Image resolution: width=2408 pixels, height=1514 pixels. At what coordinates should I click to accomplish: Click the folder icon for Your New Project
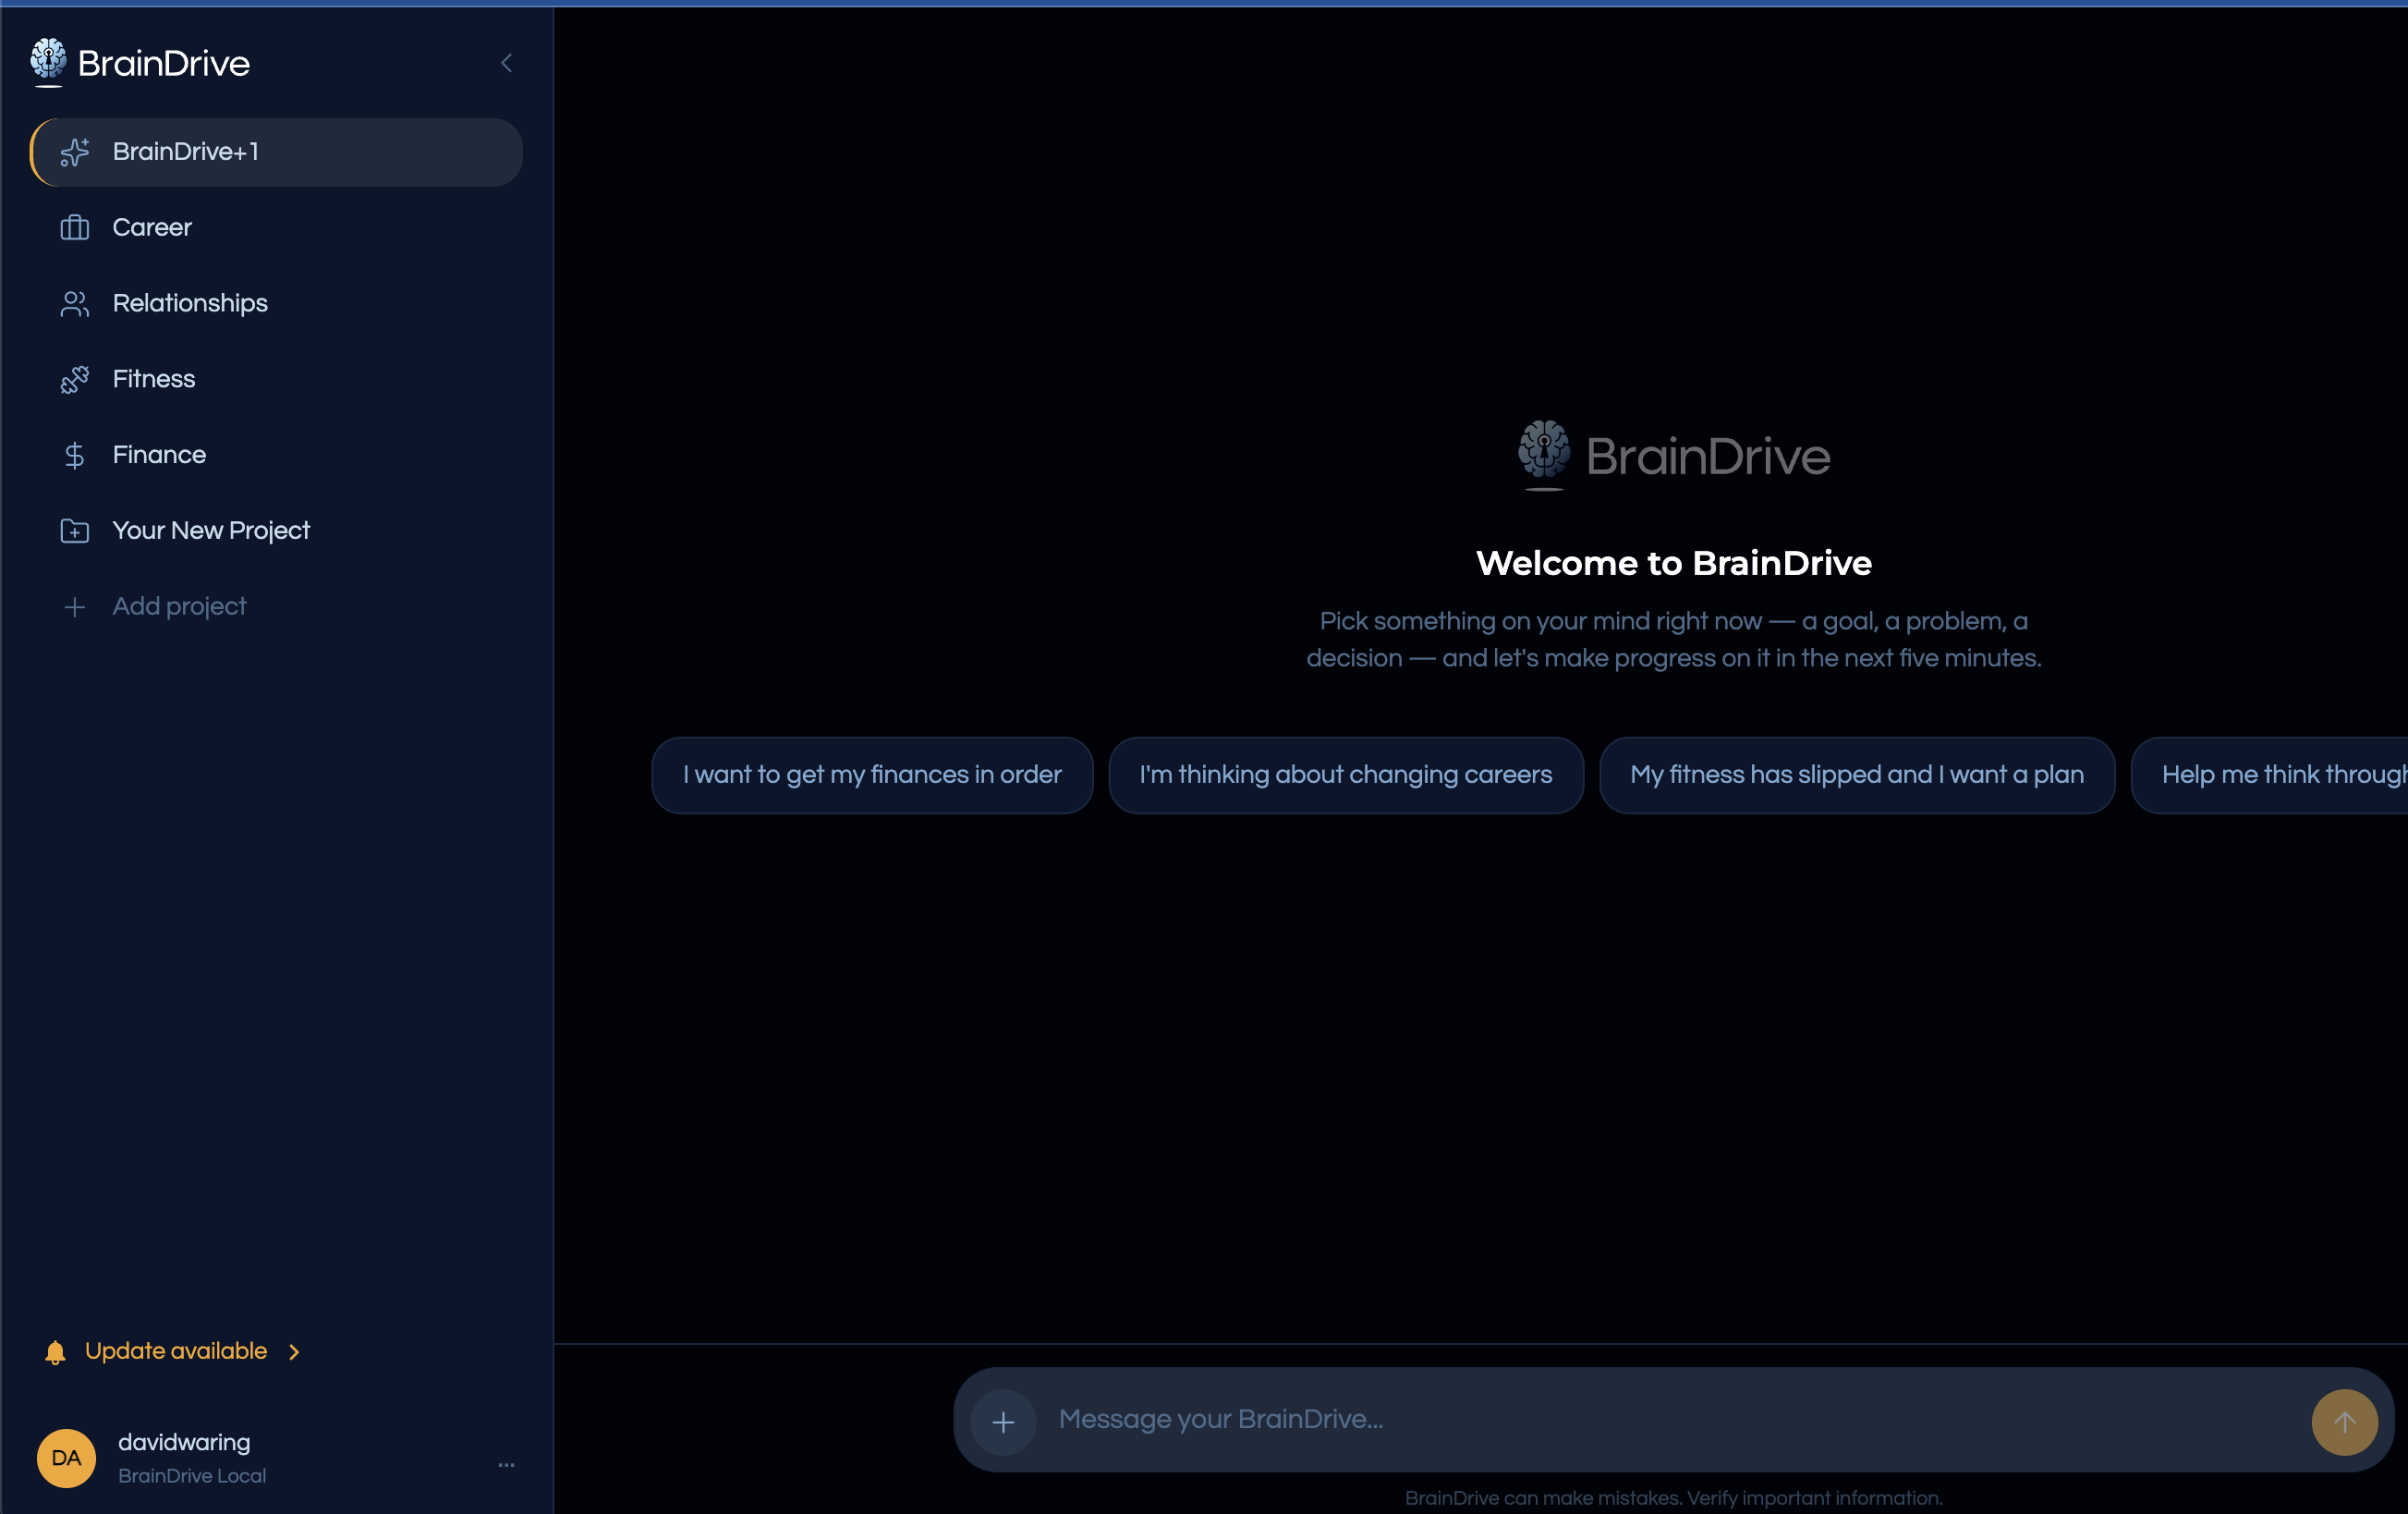(75, 531)
